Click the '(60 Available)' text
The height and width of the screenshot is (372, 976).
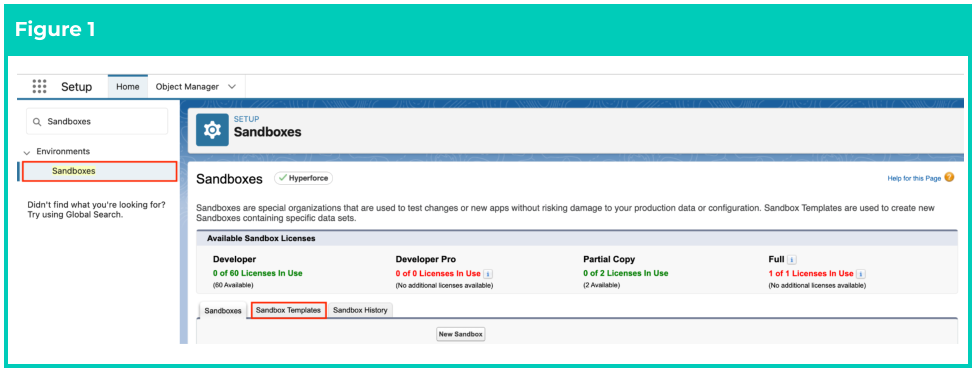pyautogui.click(x=233, y=285)
